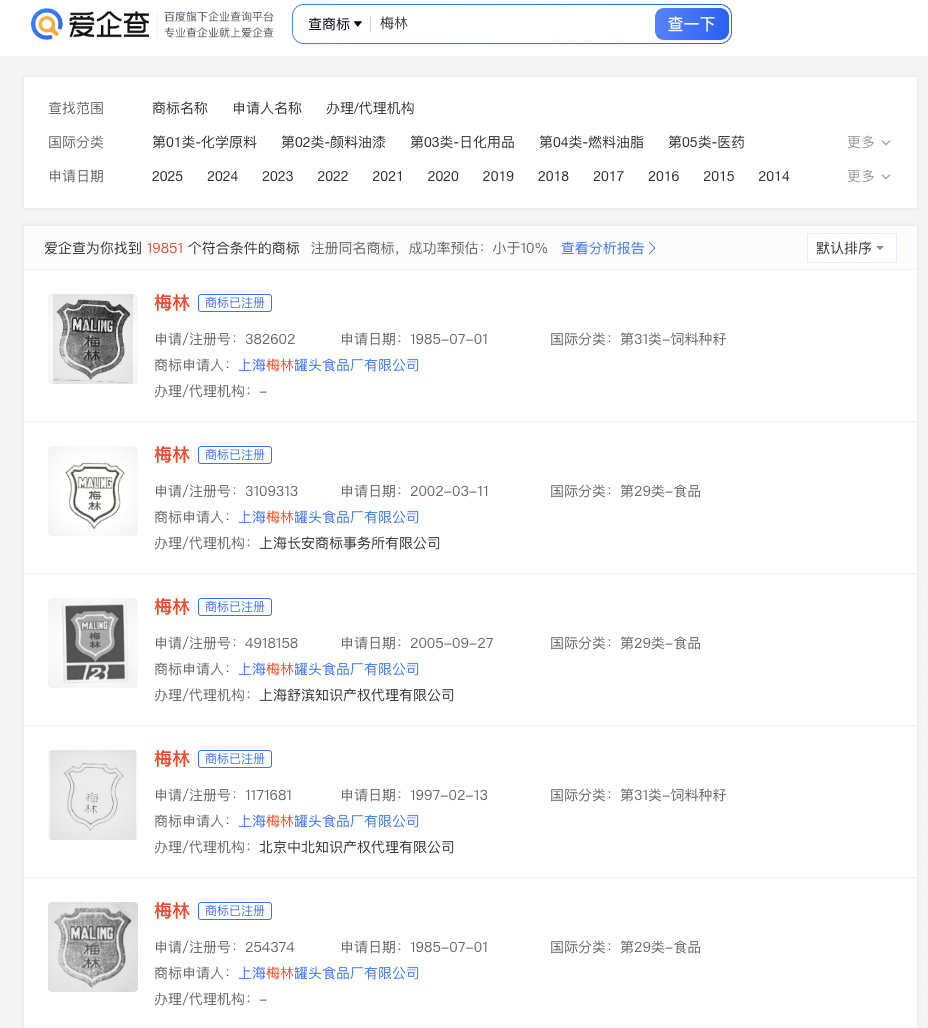Select 办理/代理机构 search scope
Viewport: 928px width, 1028px height.
(x=370, y=108)
